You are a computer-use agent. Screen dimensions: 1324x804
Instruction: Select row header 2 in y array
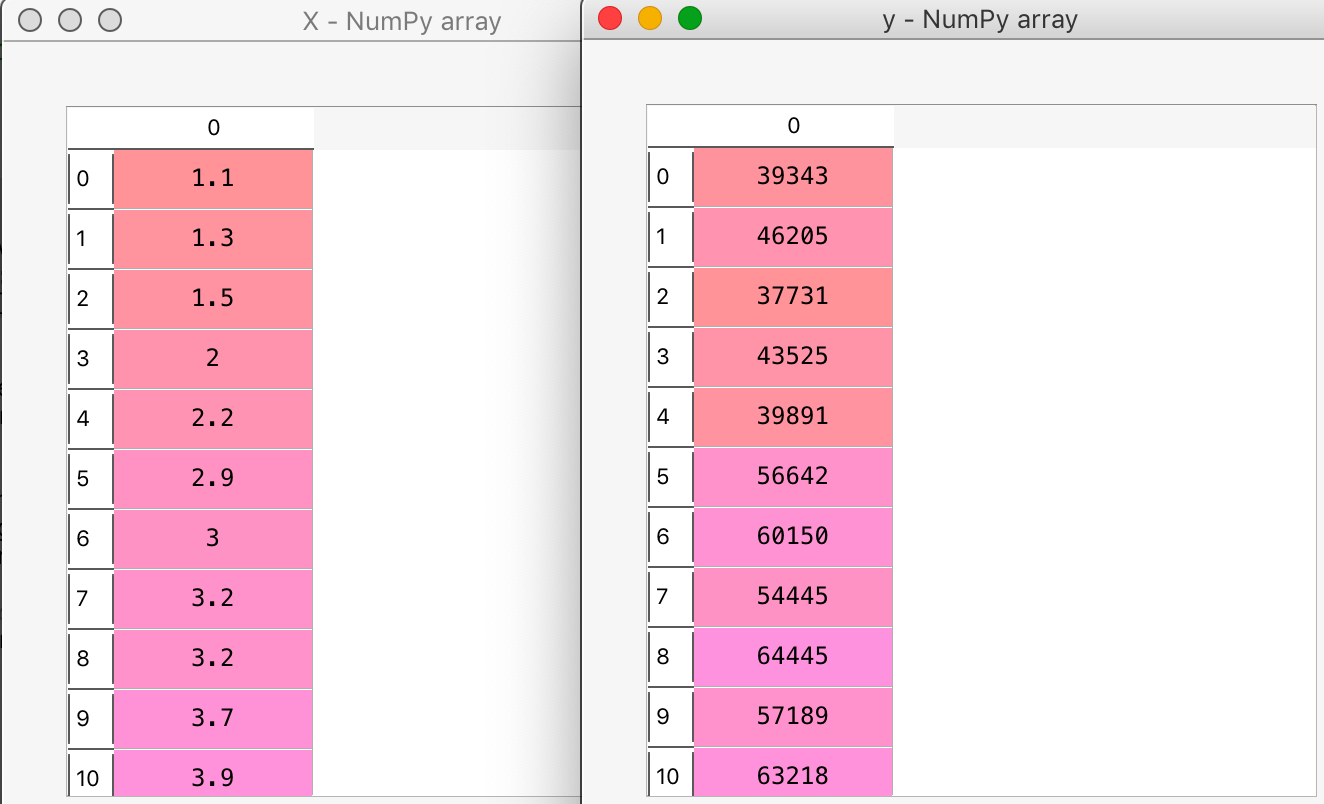point(671,297)
